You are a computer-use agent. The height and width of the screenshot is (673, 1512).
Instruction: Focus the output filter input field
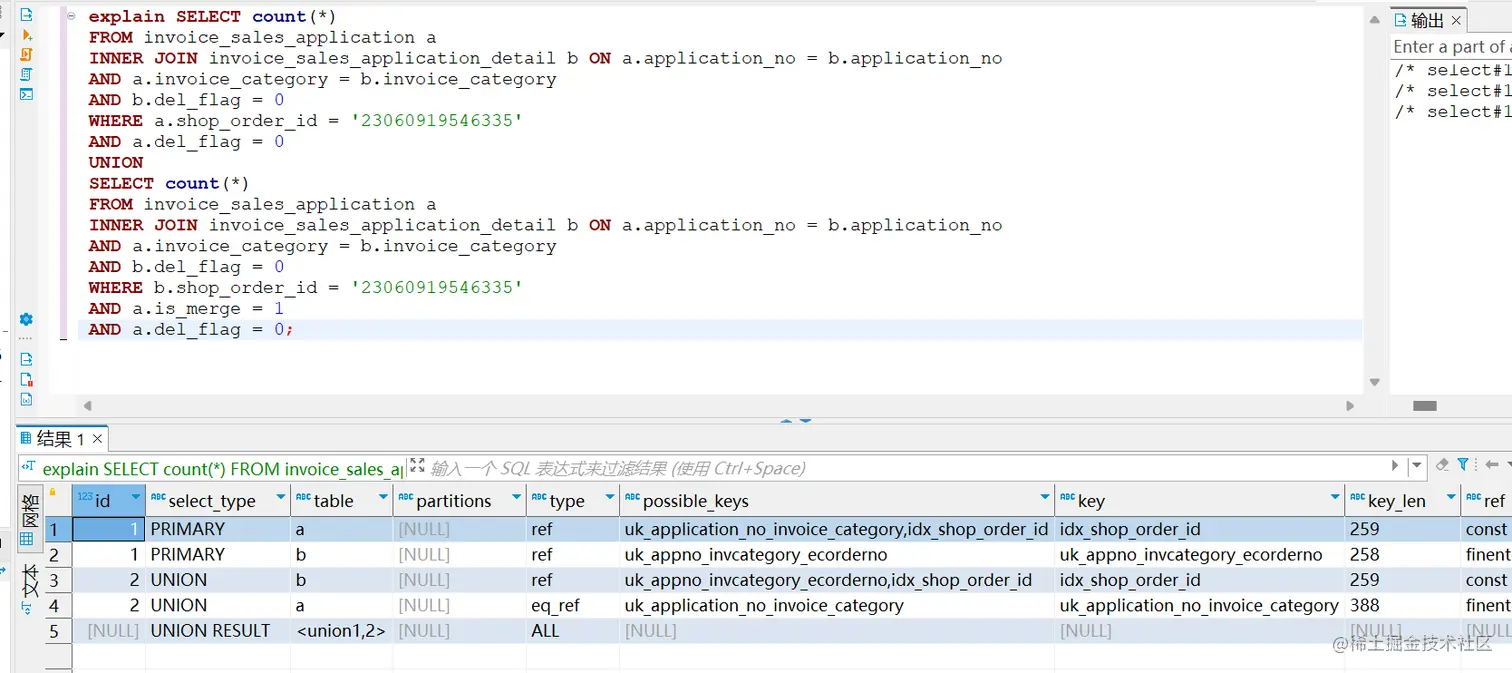[1452, 47]
